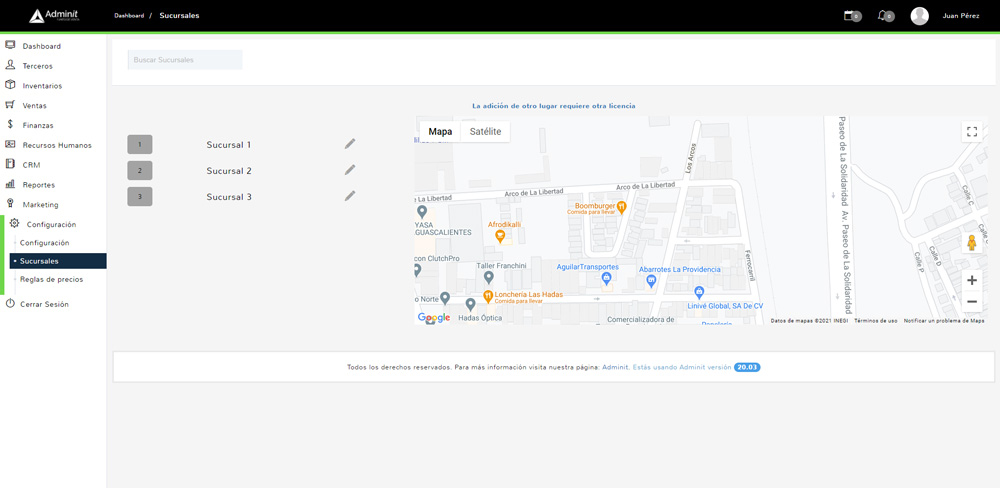Click the Street View pegman icon

(x=971, y=243)
